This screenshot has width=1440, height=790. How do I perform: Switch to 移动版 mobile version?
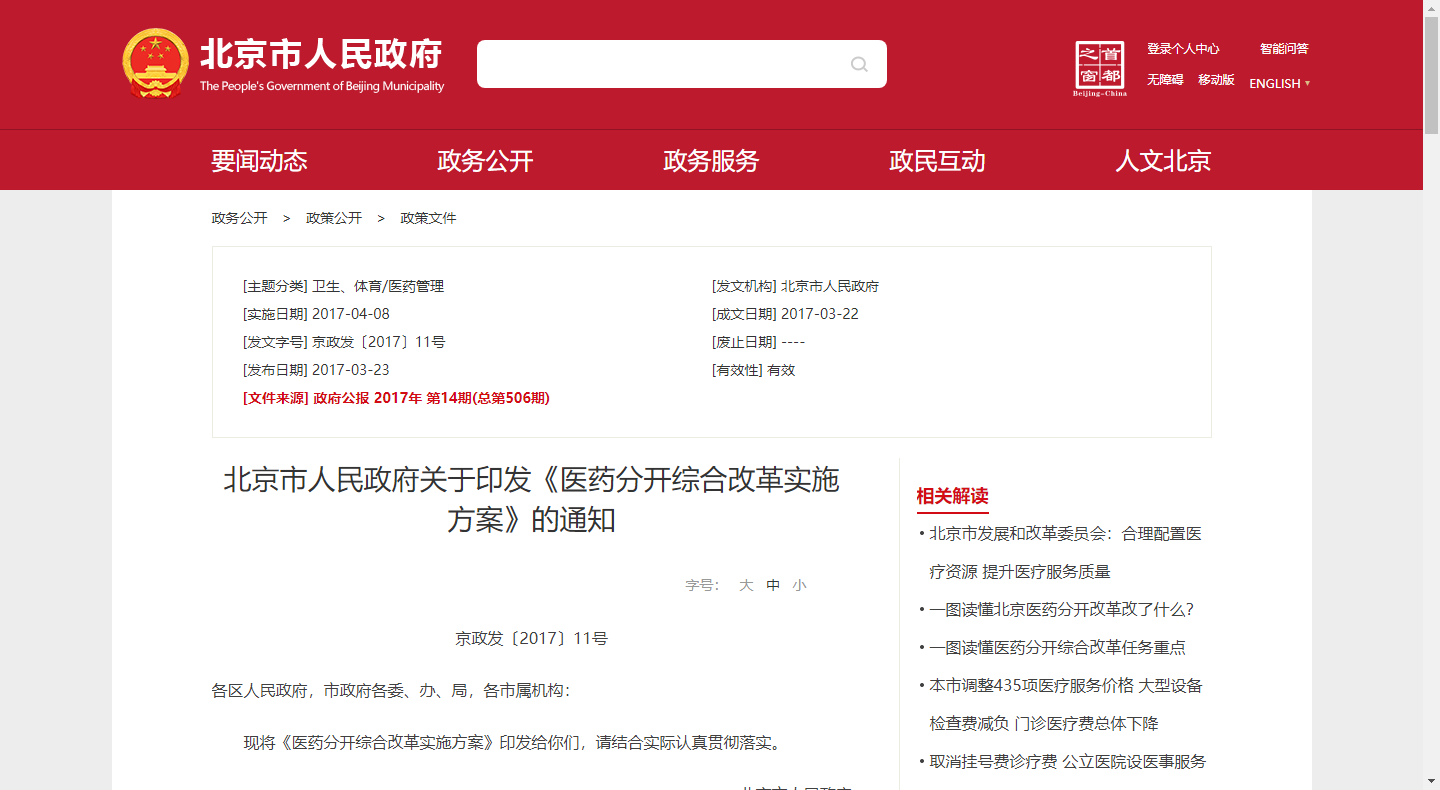click(1216, 80)
